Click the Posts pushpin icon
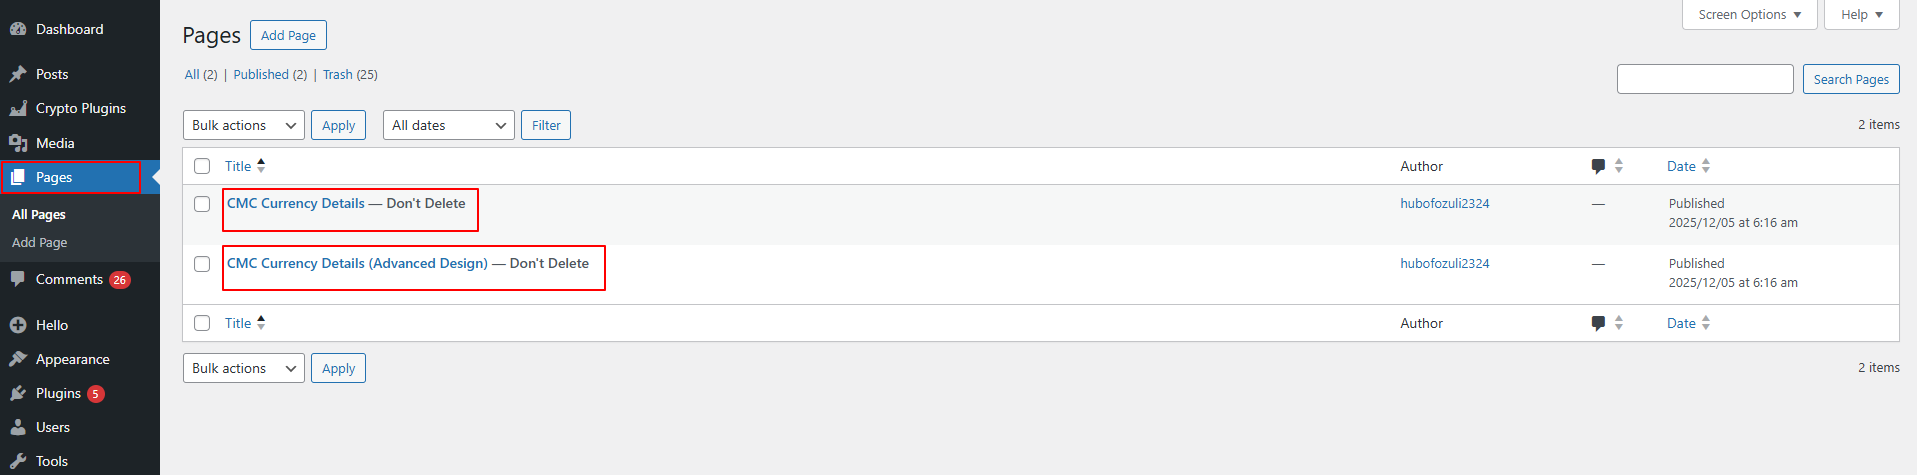The image size is (1917, 475). [x=18, y=74]
